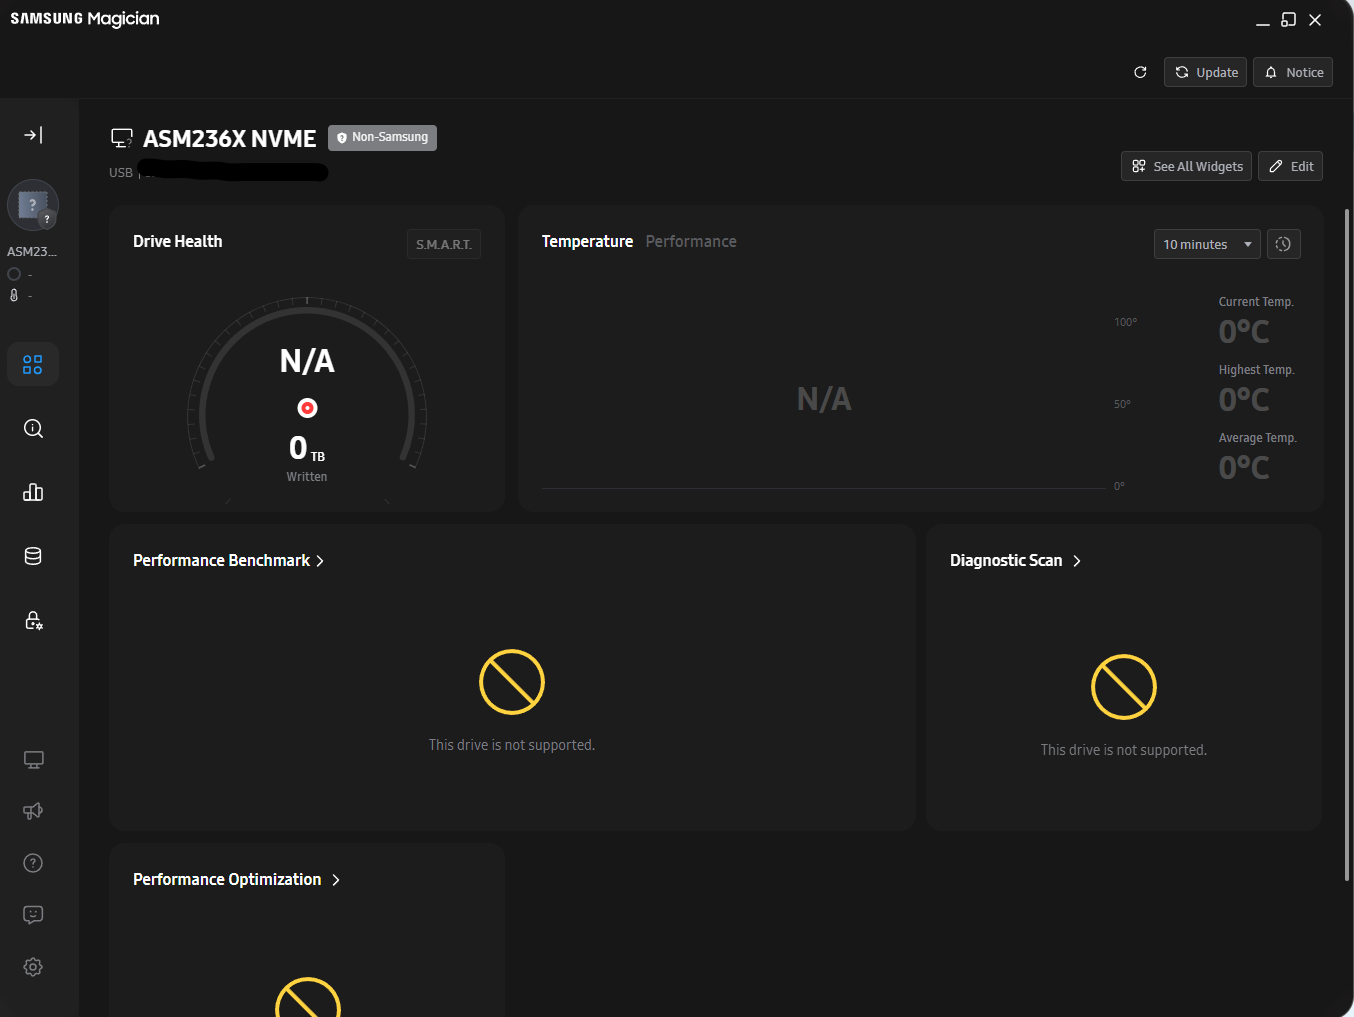1354x1017 pixels.
Task: Open the database cylinder icon in sidebar
Action: (x=33, y=556)
